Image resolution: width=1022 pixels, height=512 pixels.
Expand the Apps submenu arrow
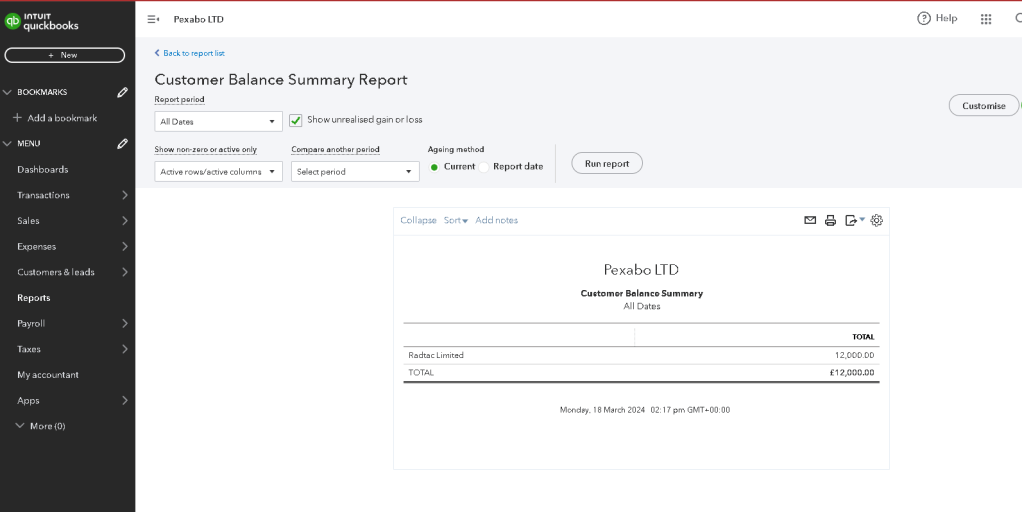124,401
